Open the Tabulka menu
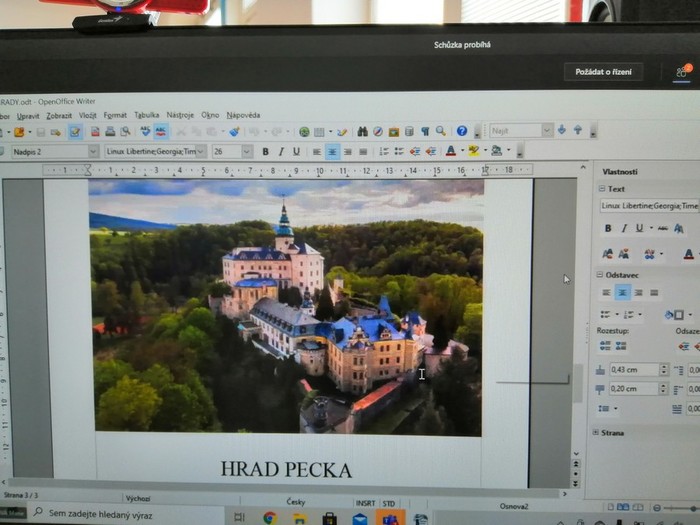700x525 pixels. [146, 115]
